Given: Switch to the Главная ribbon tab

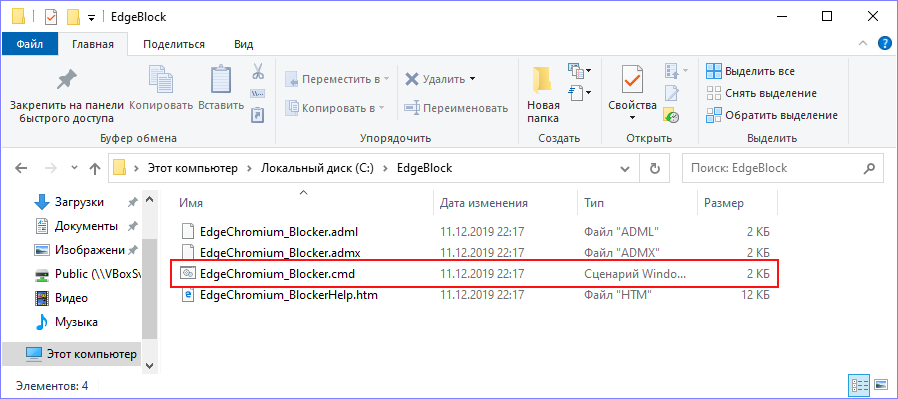Looking at the screenshot, I should 93,44.
